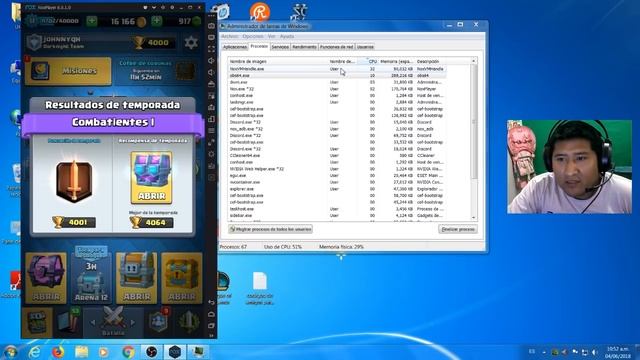
Task: Click Nox sidebar recent apps button
Action: pos(211,326)
